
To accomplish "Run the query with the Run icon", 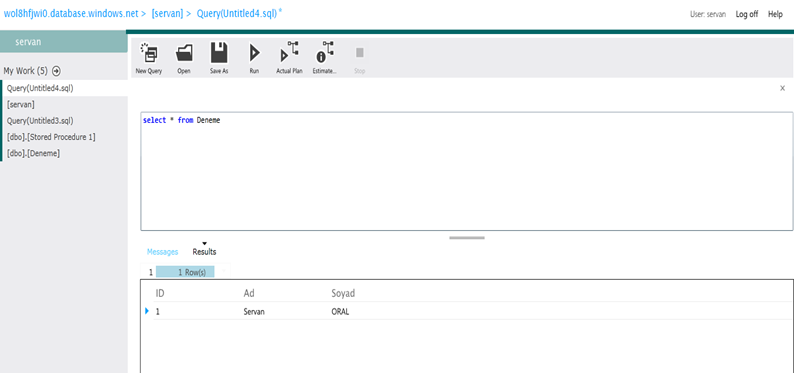I will (254, 52).
